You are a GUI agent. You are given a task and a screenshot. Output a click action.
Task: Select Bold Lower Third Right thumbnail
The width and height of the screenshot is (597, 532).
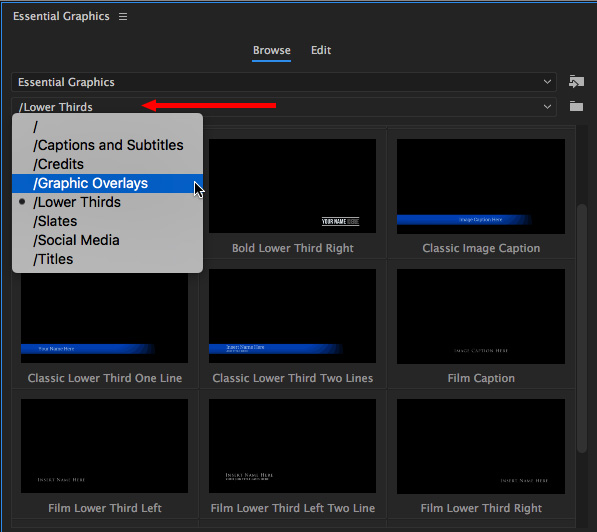click(x=292, y=186)
